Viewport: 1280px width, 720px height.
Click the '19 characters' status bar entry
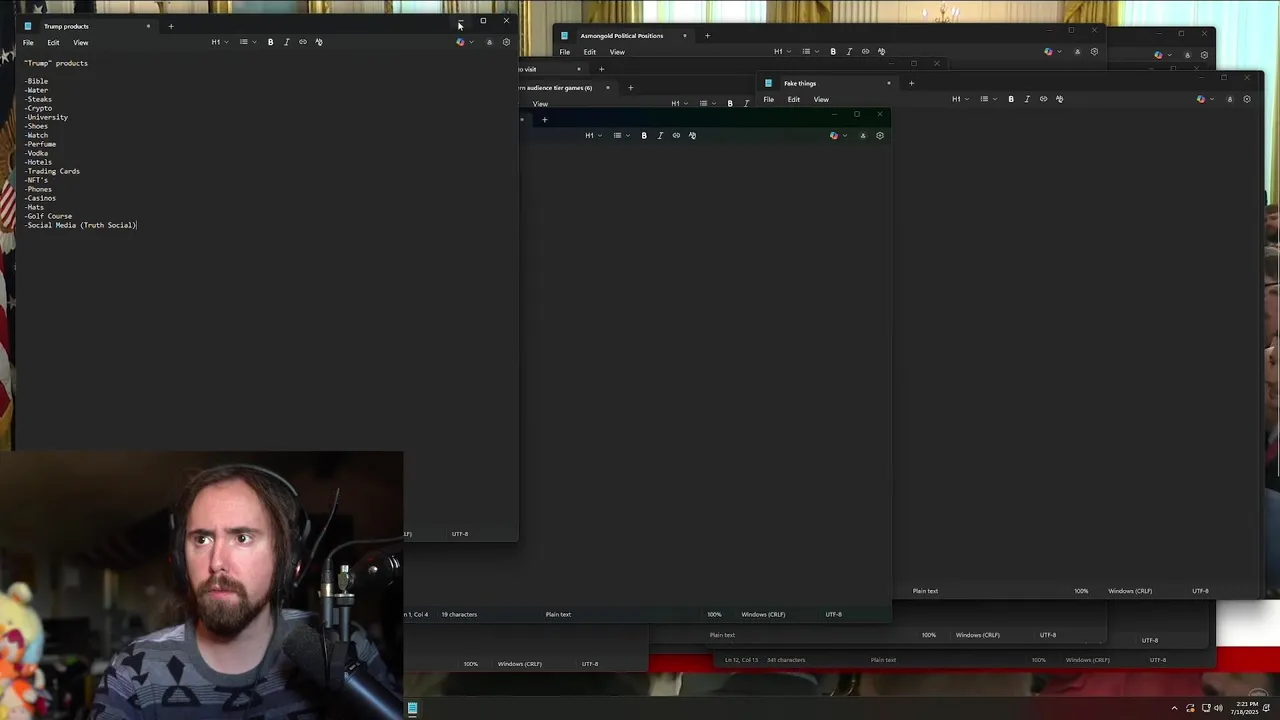pyautogui.click(x=459, y=614)
